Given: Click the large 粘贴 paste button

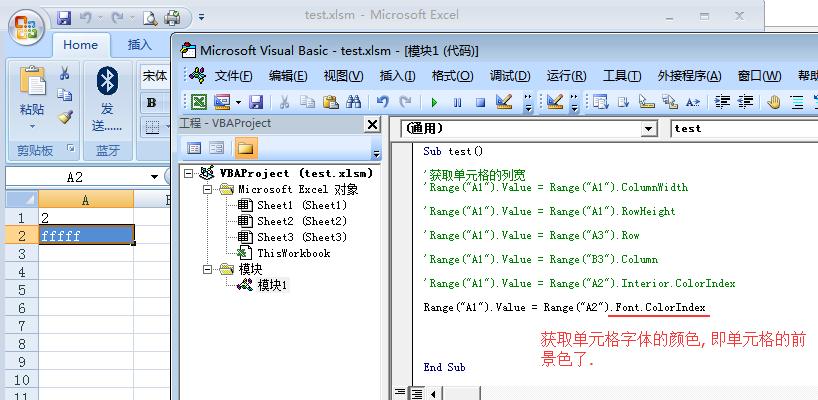Looking at the screenshot, I should tap(32, 90).
